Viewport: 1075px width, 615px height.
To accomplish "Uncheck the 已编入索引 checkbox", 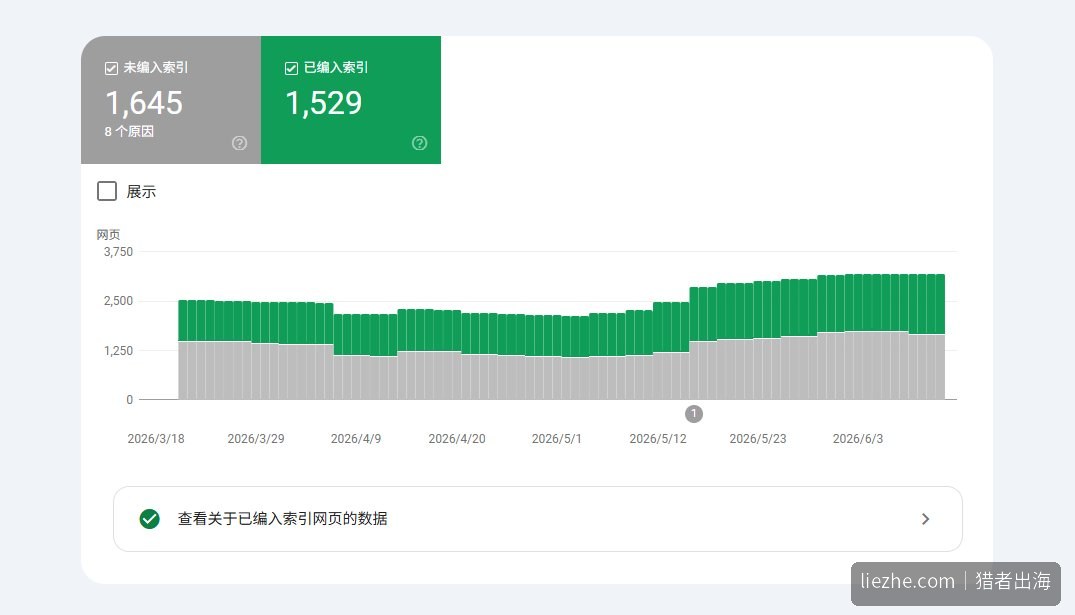I will click(x=291, y=68).
